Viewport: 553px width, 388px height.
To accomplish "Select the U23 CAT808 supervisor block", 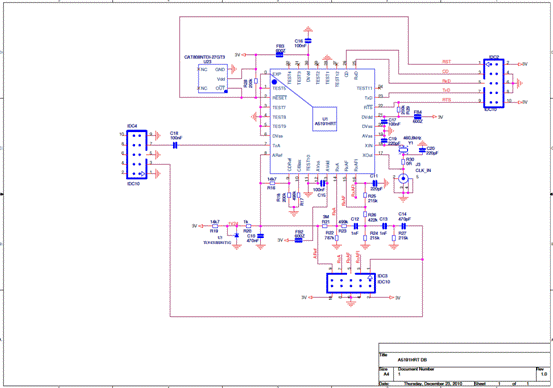I will [213, 79].
